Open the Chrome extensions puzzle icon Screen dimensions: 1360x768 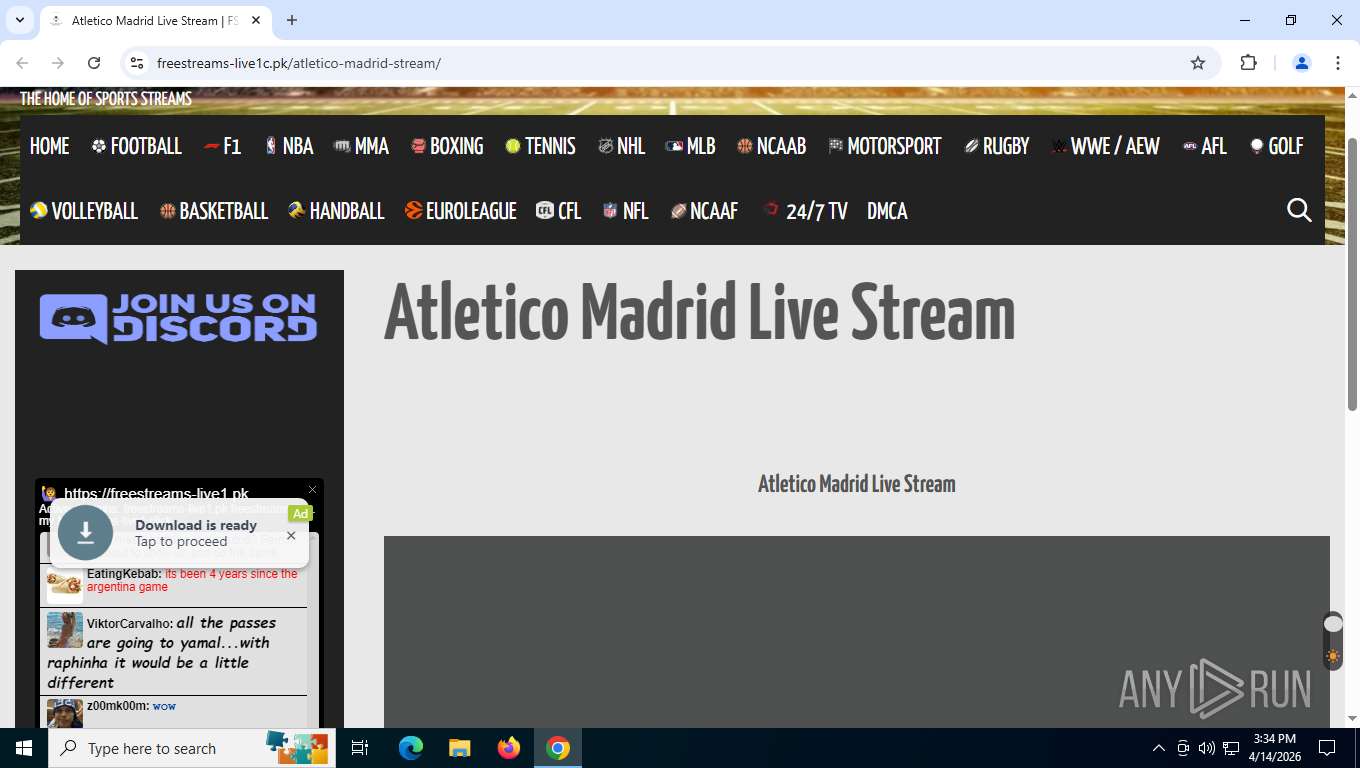tap(1248, 63)
